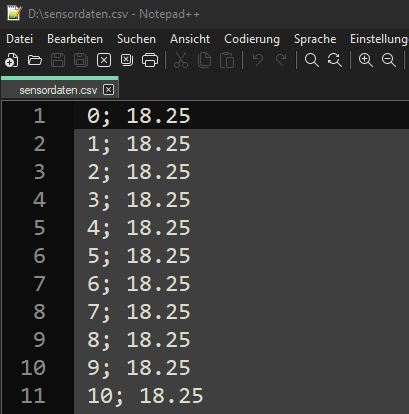Open the Einstellungen menu
Screen dimensions: 409x414
point(379,39)
